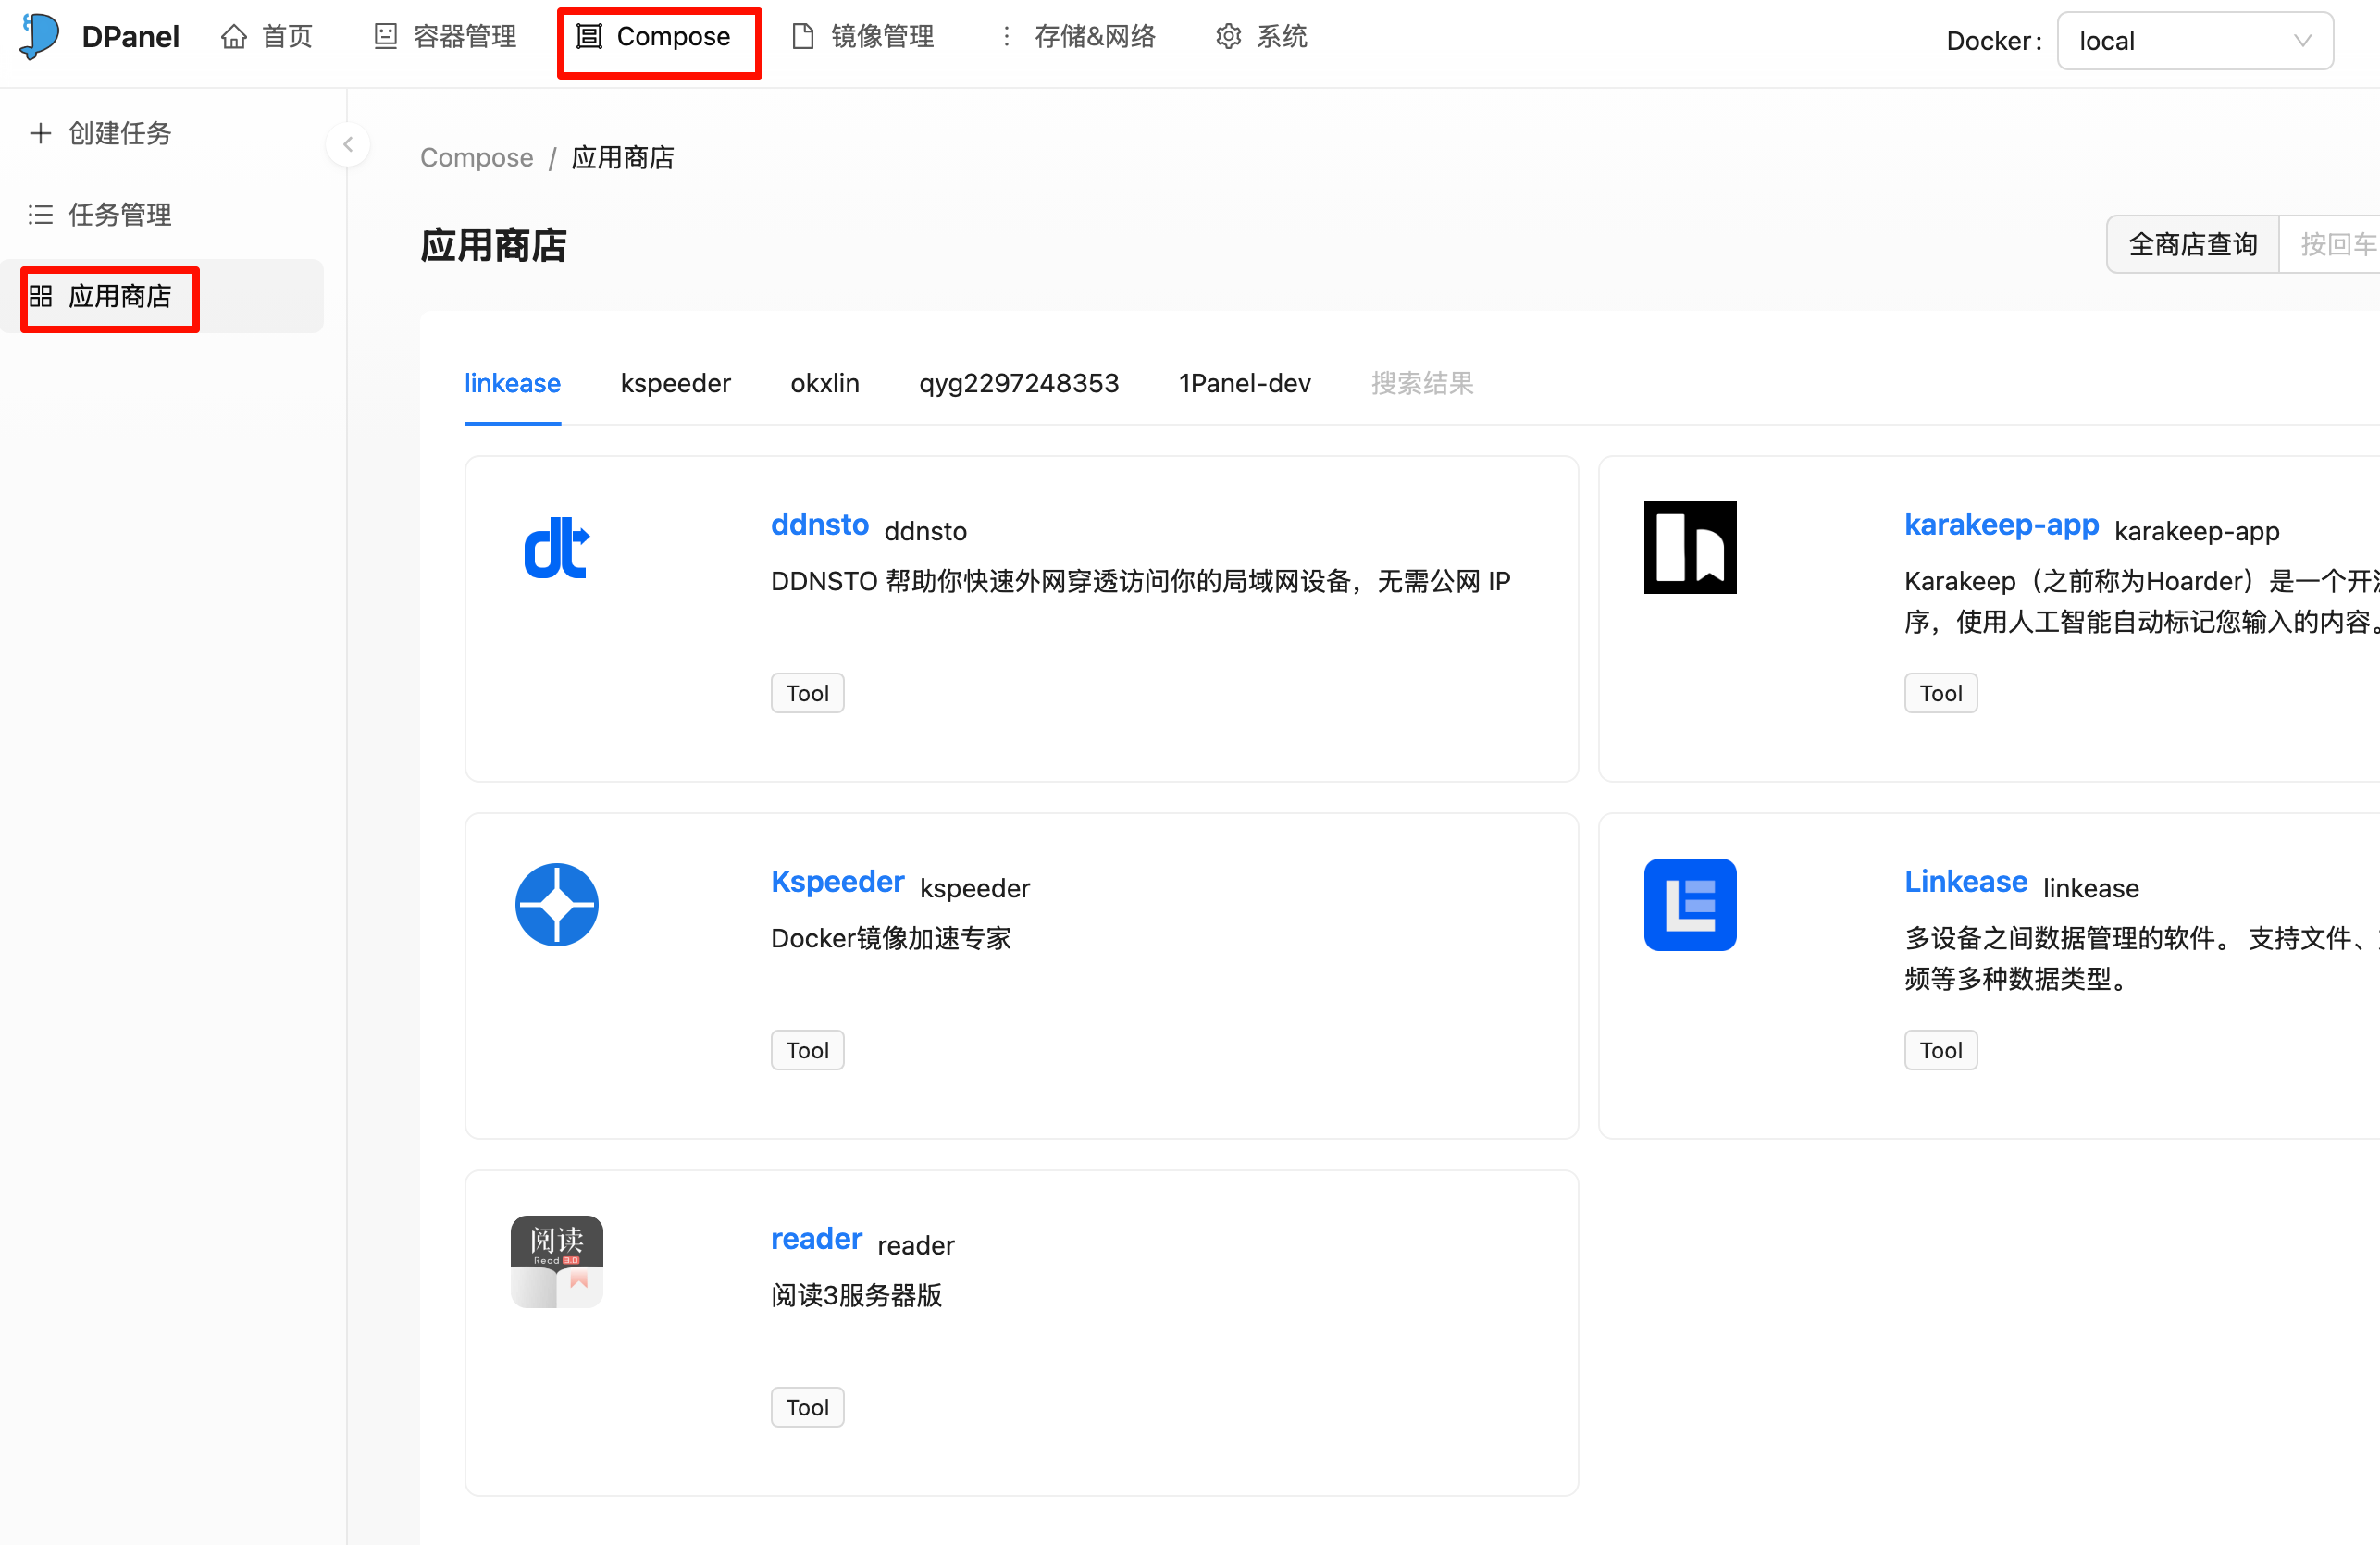Click the file icon beside 镜像管理

point(802,37)
